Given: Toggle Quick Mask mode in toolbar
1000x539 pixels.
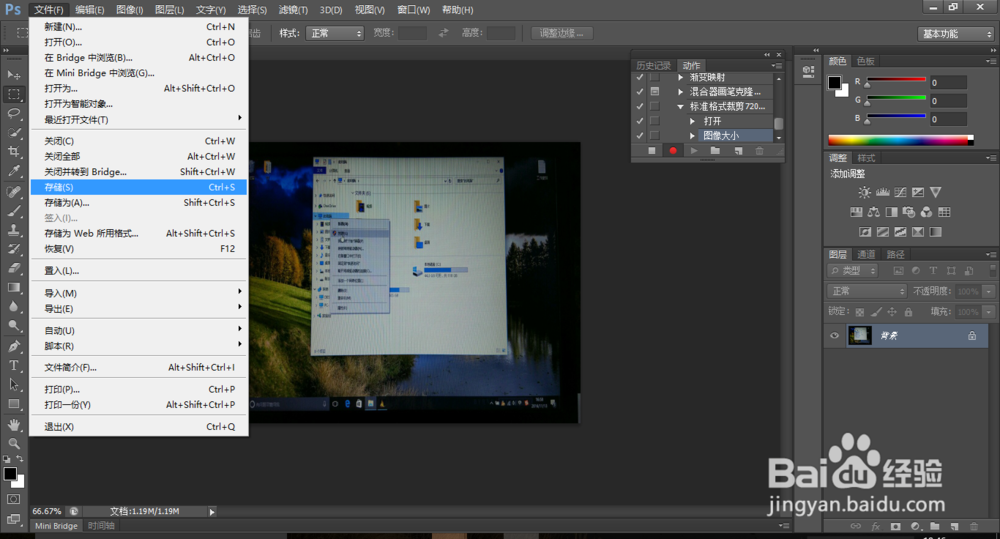Looking at the screenshot, I should coord(13,499).
